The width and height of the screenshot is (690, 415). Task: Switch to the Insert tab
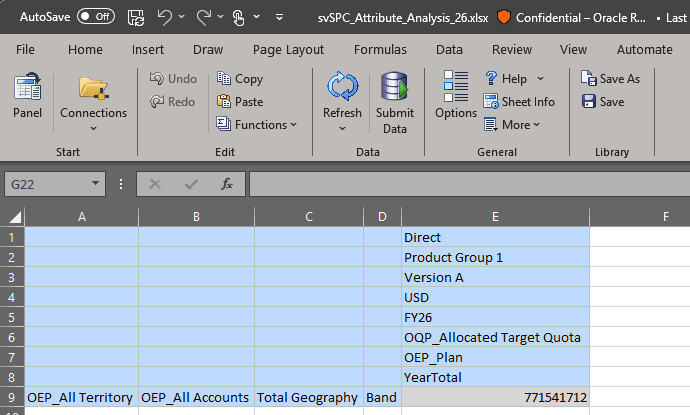148,50
